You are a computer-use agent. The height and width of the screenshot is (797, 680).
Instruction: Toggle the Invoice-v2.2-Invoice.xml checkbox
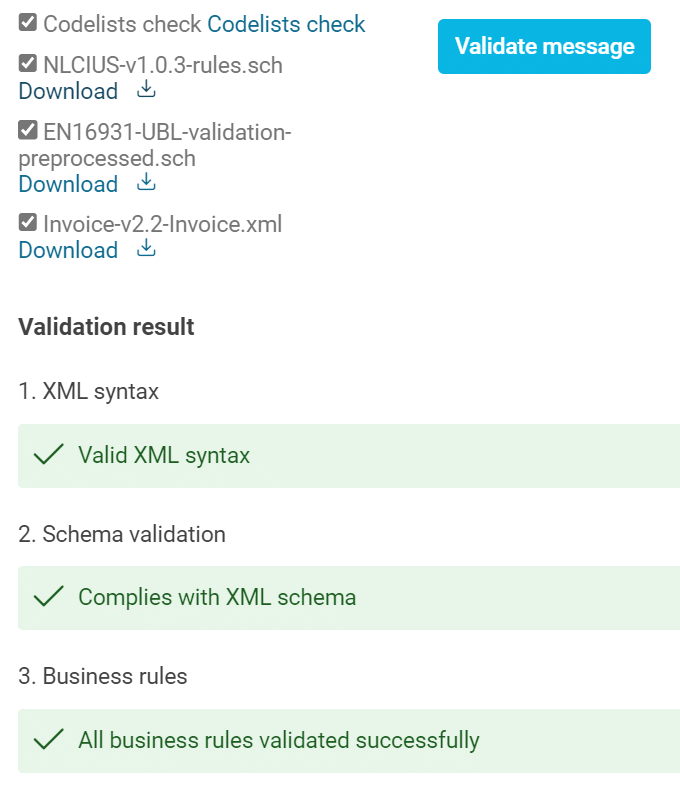[28, 223]
